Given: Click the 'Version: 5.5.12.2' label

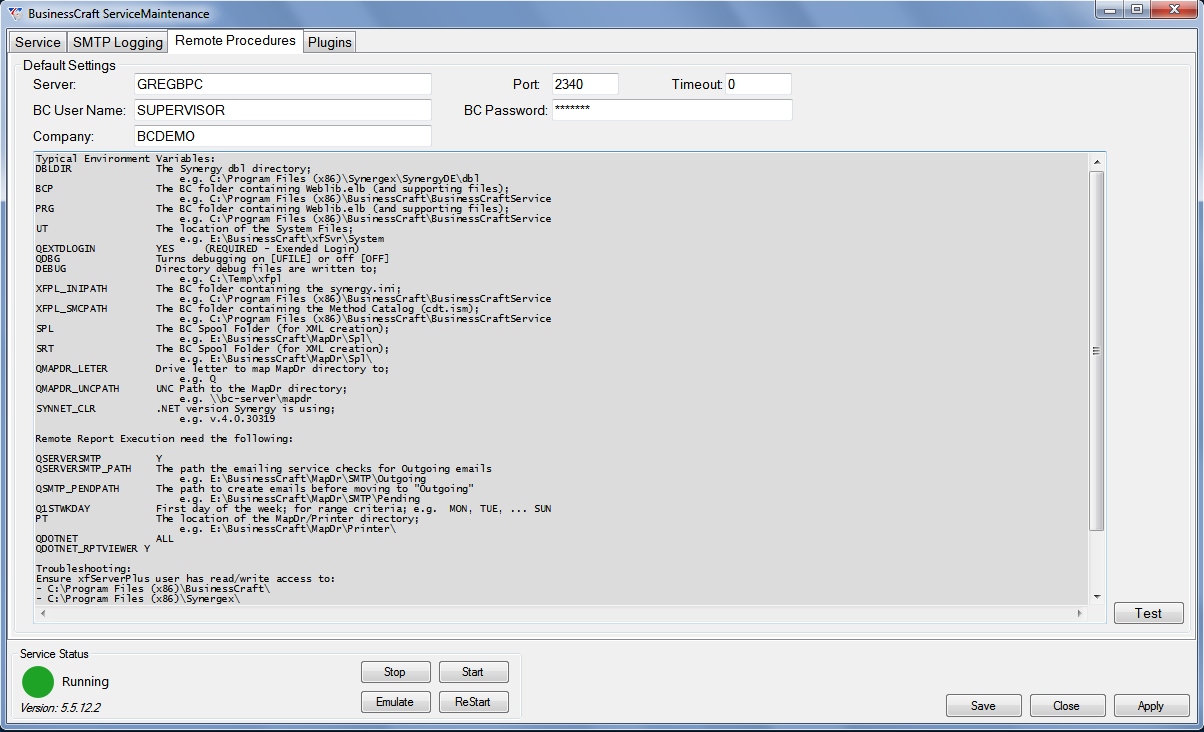Looking at the screenshot, I should tap(60, 708).
